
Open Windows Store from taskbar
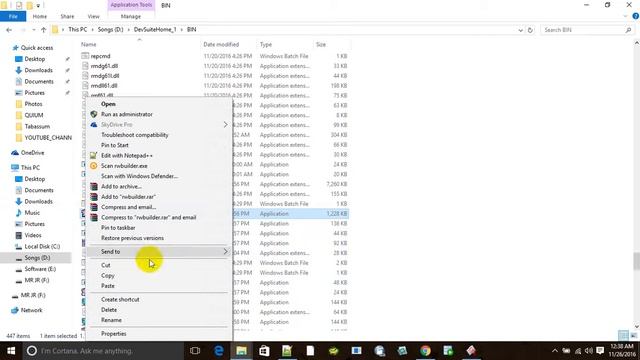click(264, 351)
